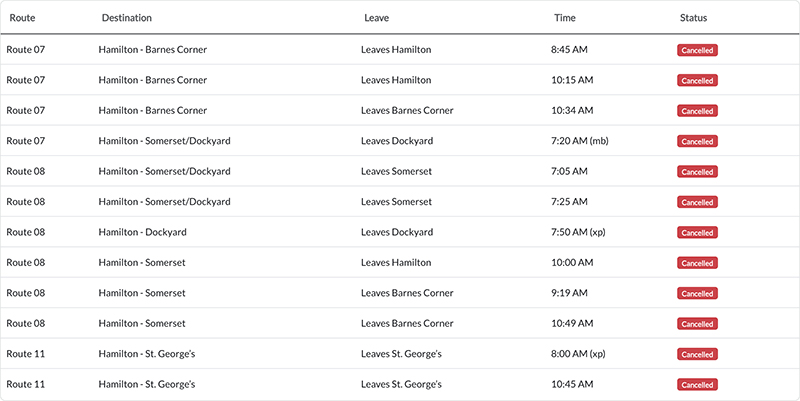Click the 10:49 AM time entry
This screenshot has height=401, width=800.
coord(574,324)
